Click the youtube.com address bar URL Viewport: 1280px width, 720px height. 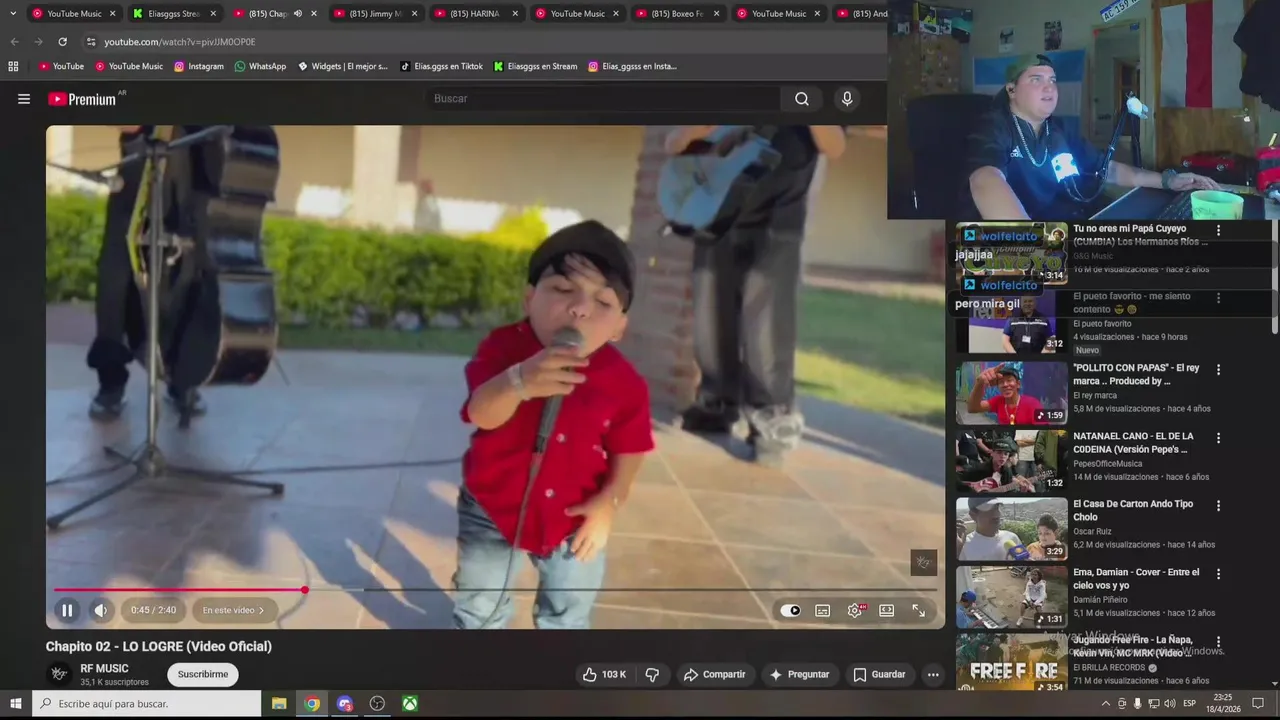(x=180, y=42)
